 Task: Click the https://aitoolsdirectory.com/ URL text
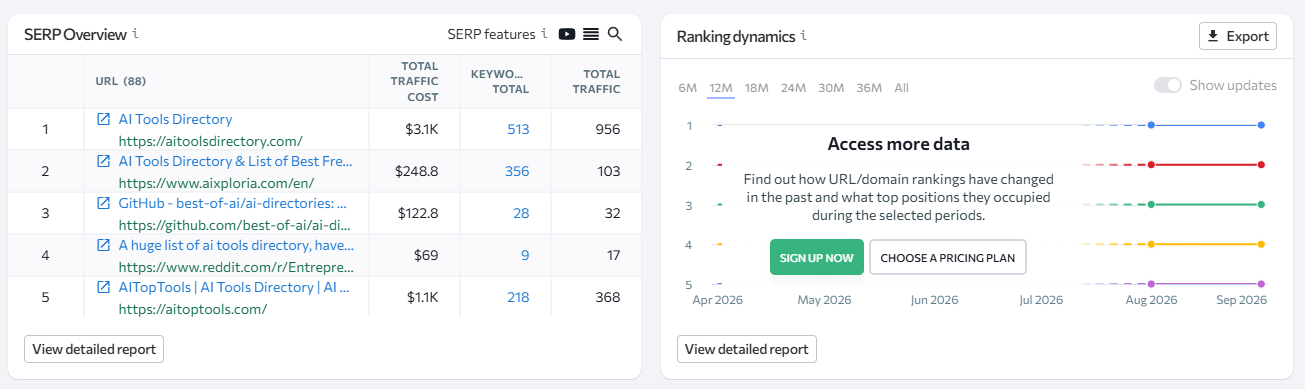210,141
